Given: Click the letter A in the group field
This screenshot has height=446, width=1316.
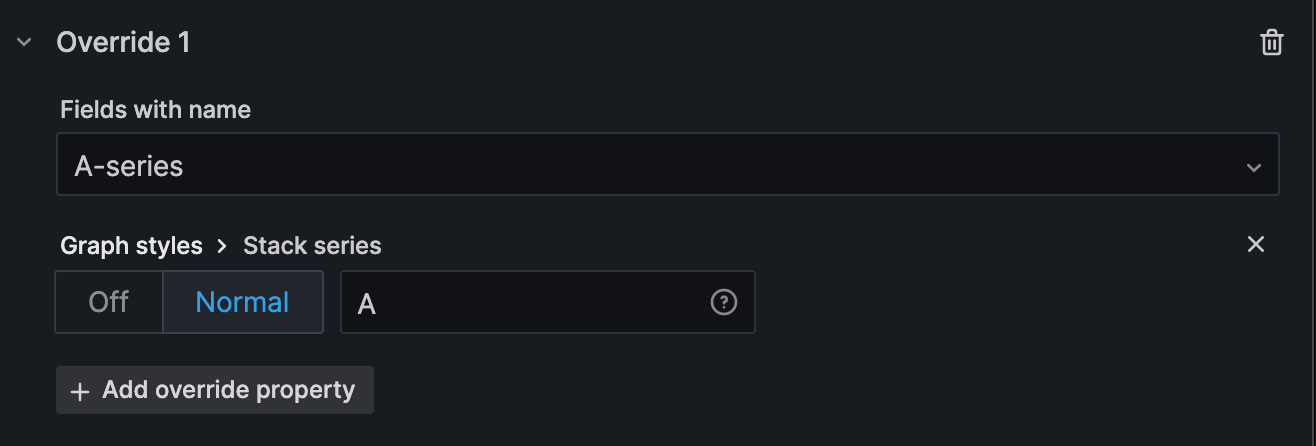Looking at the screenshot, I should coord(367,304).
